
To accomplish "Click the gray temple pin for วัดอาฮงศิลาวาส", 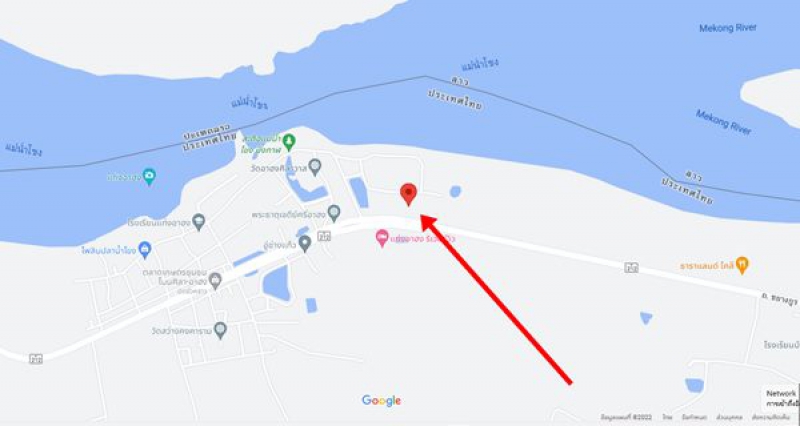I will click(x=315, y=166).
